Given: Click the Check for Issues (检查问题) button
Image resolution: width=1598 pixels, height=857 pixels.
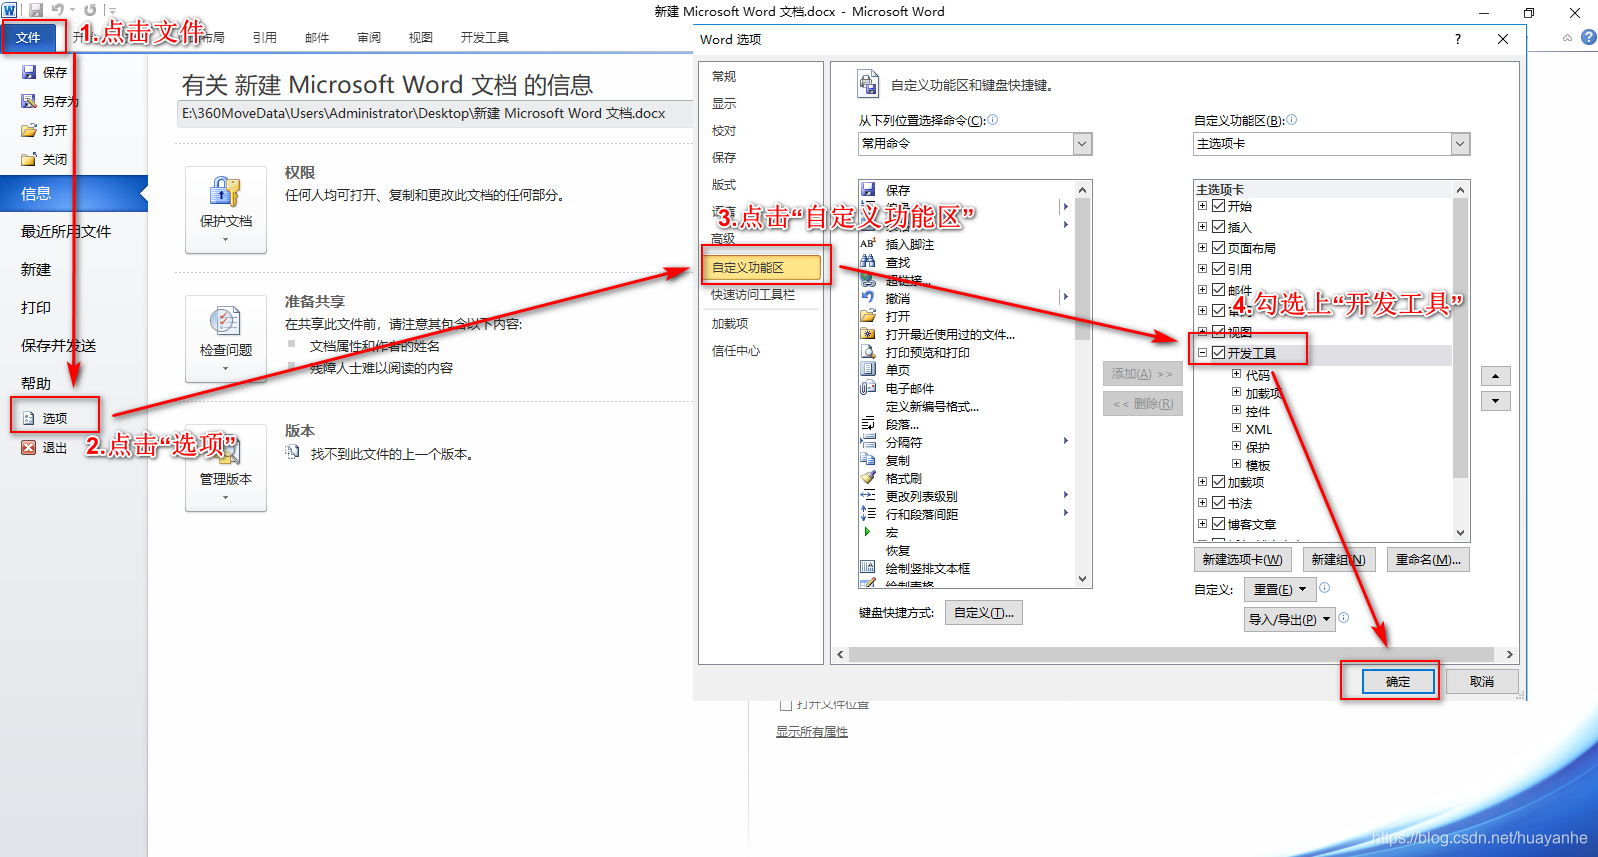Looking at the screenshot, I should (x=226, y=338).
